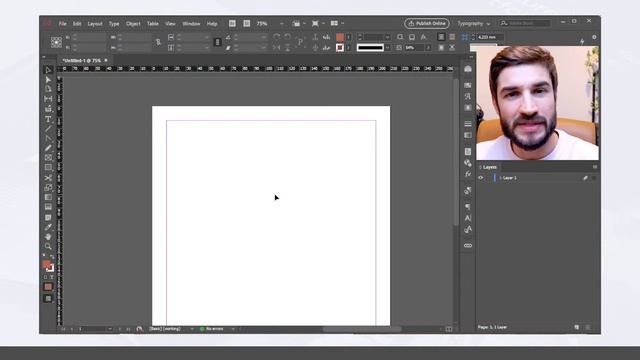This screenshot has width=640, height=360.
Task: Choose the Gradient Feather tool
Action: pos(48,207)
